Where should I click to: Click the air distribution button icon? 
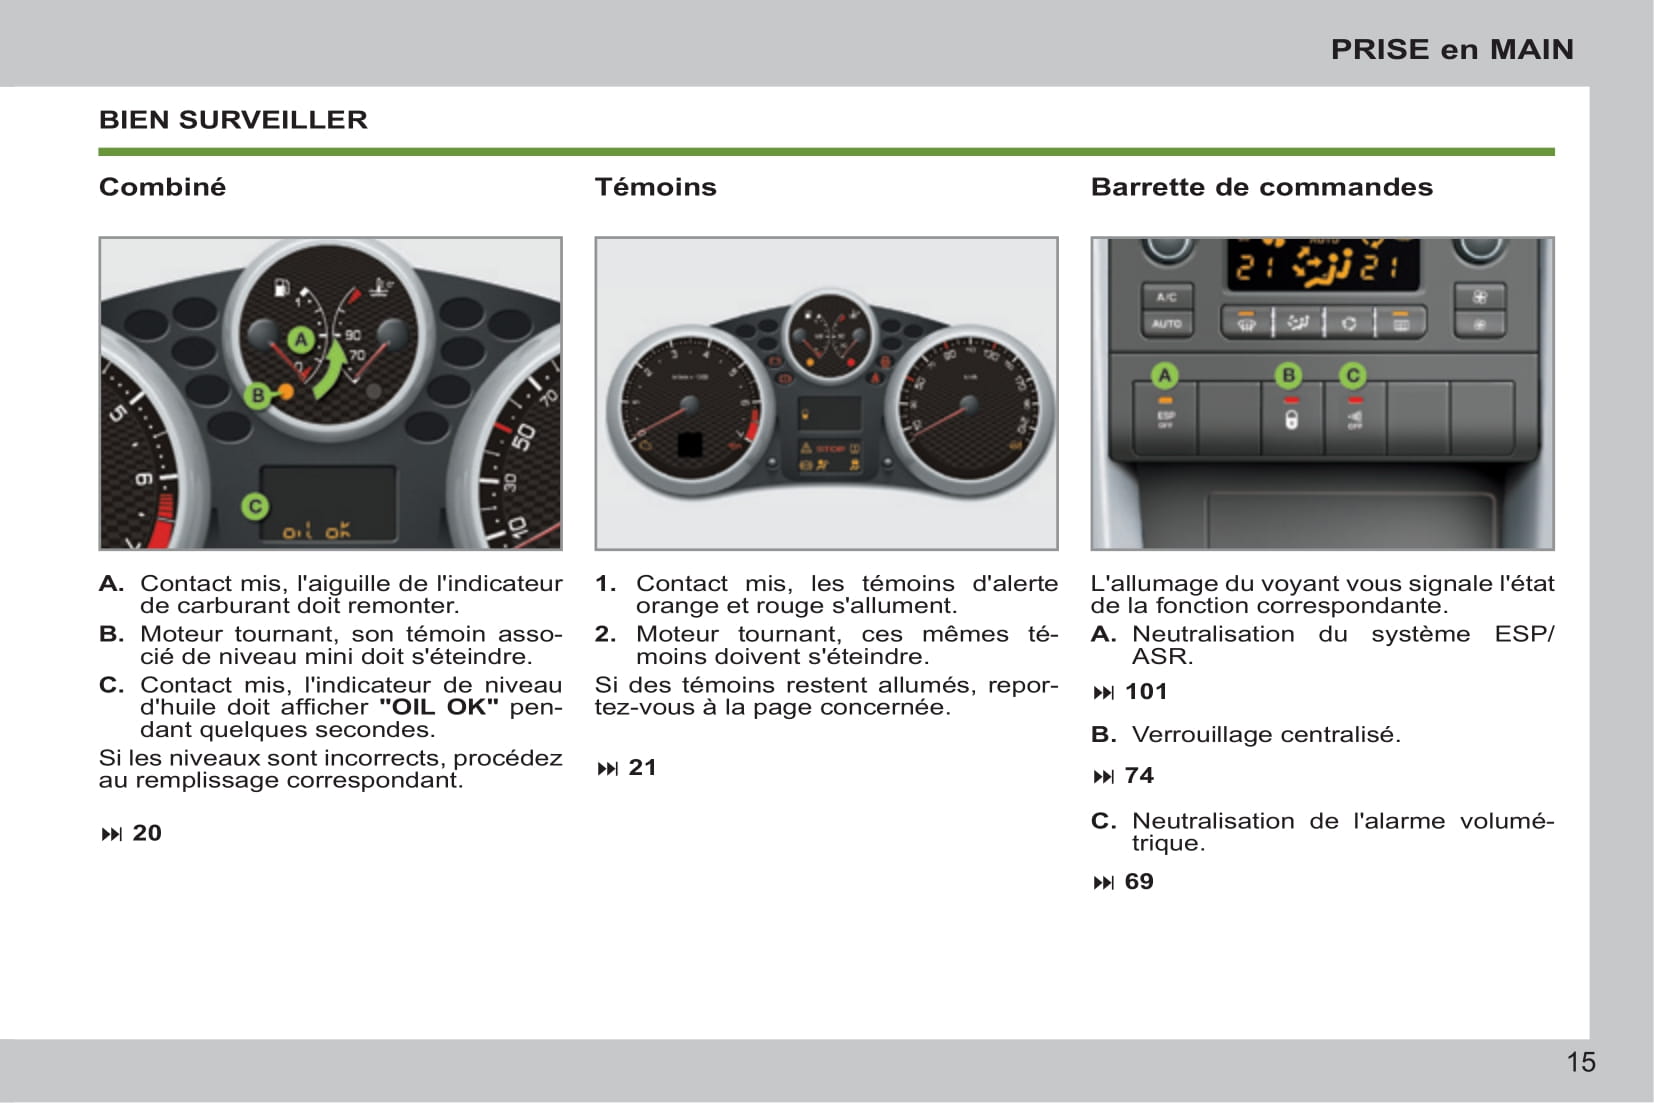(x=1298, y=323)
